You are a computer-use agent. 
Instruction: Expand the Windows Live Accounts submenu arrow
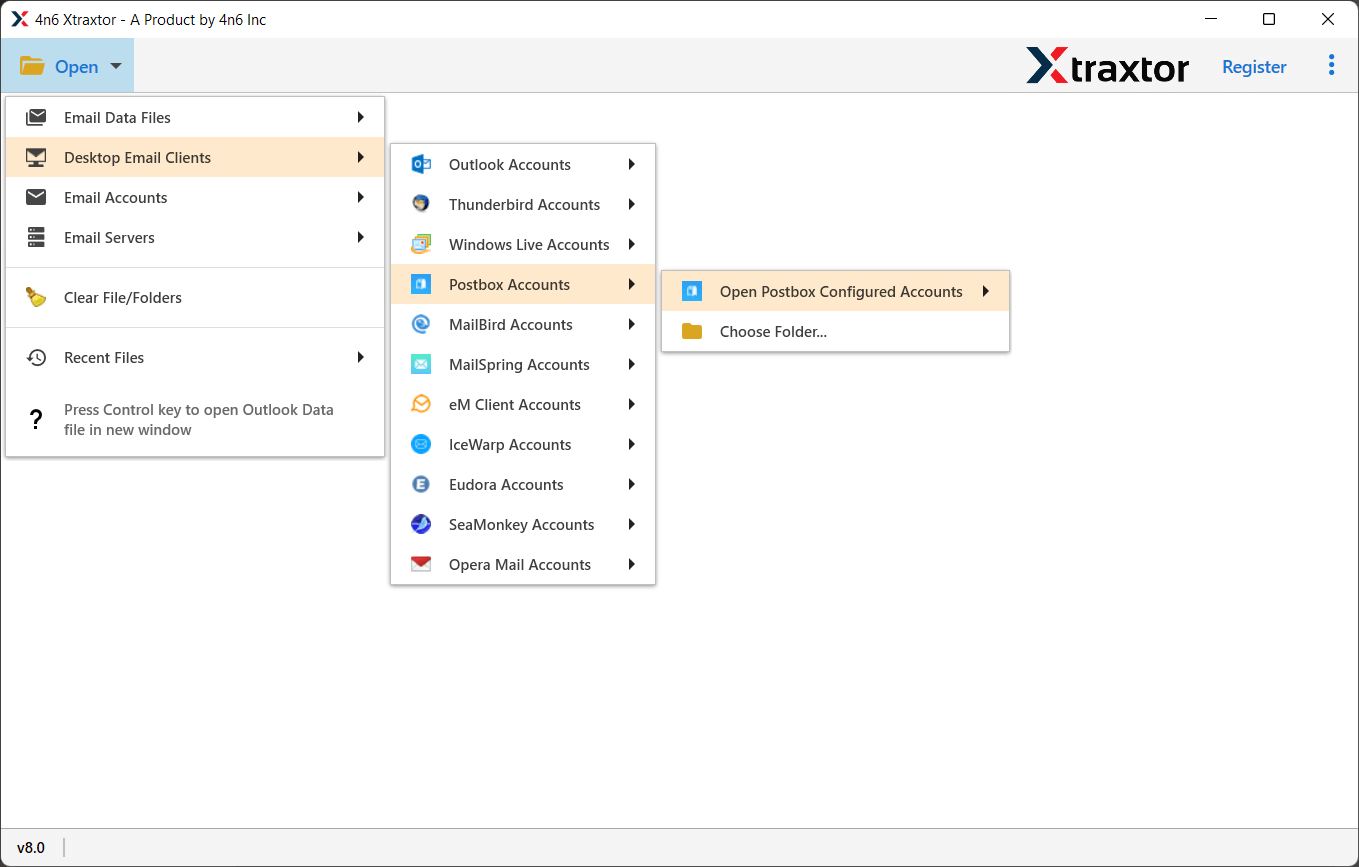631,244
